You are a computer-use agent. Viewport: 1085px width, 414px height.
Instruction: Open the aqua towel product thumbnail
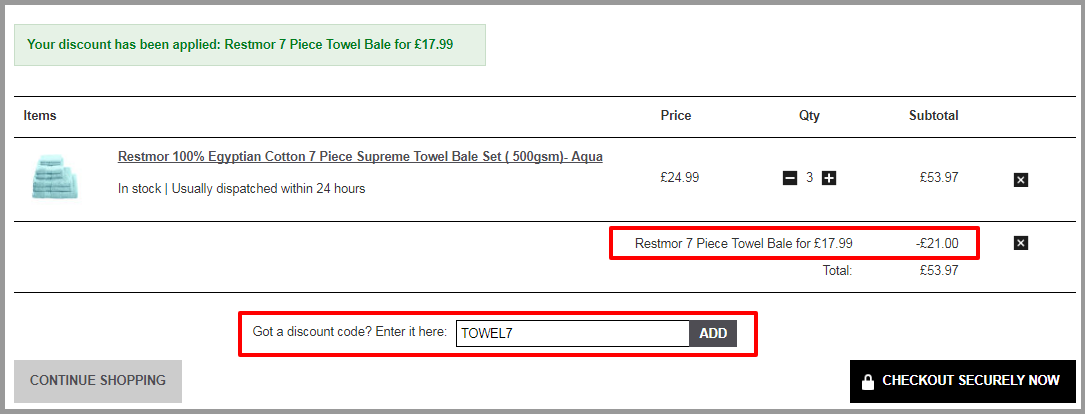coord(54,178)
